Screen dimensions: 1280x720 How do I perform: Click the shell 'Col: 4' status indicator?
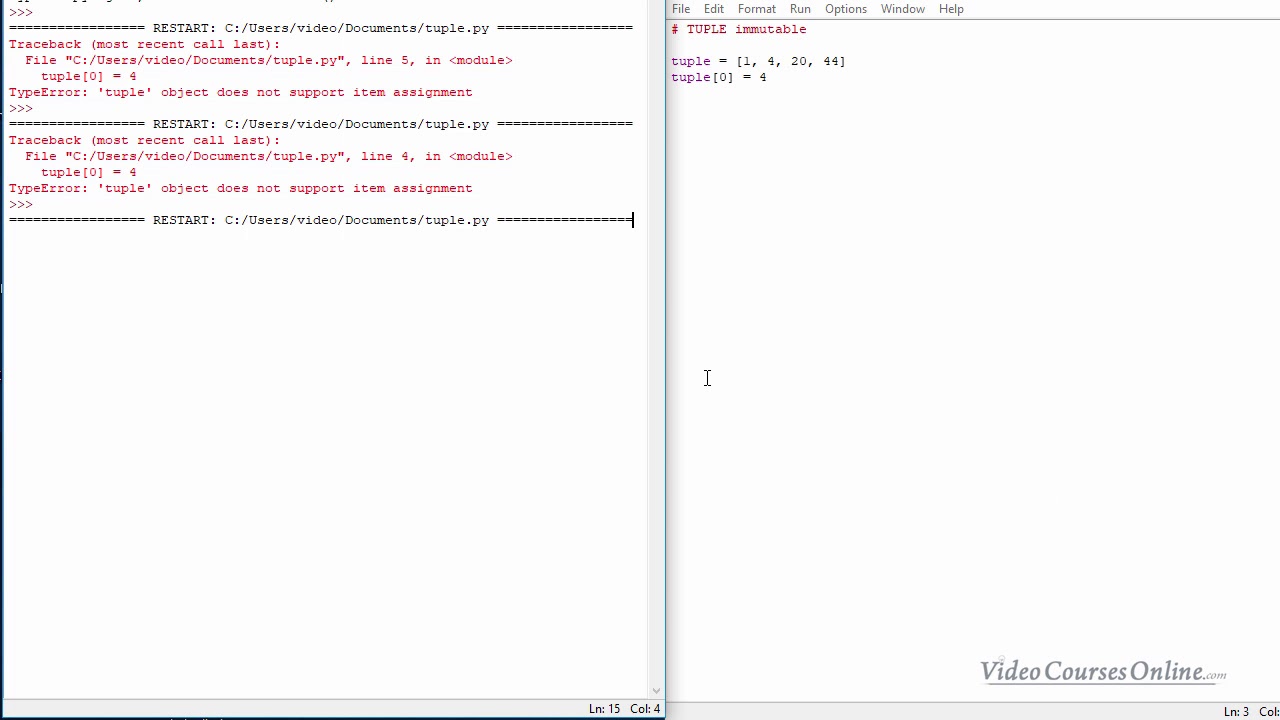(x=645, y=709)
